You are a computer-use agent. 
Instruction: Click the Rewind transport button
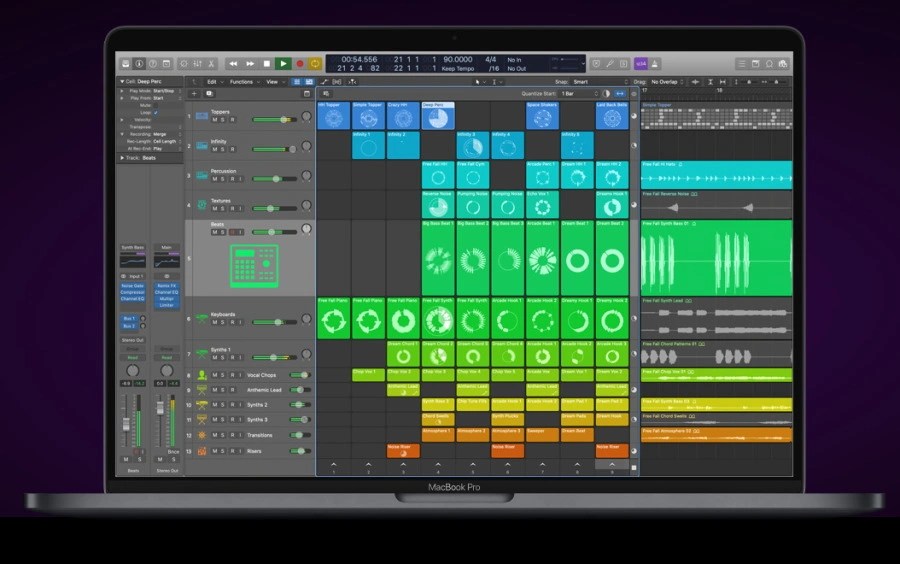233,64
